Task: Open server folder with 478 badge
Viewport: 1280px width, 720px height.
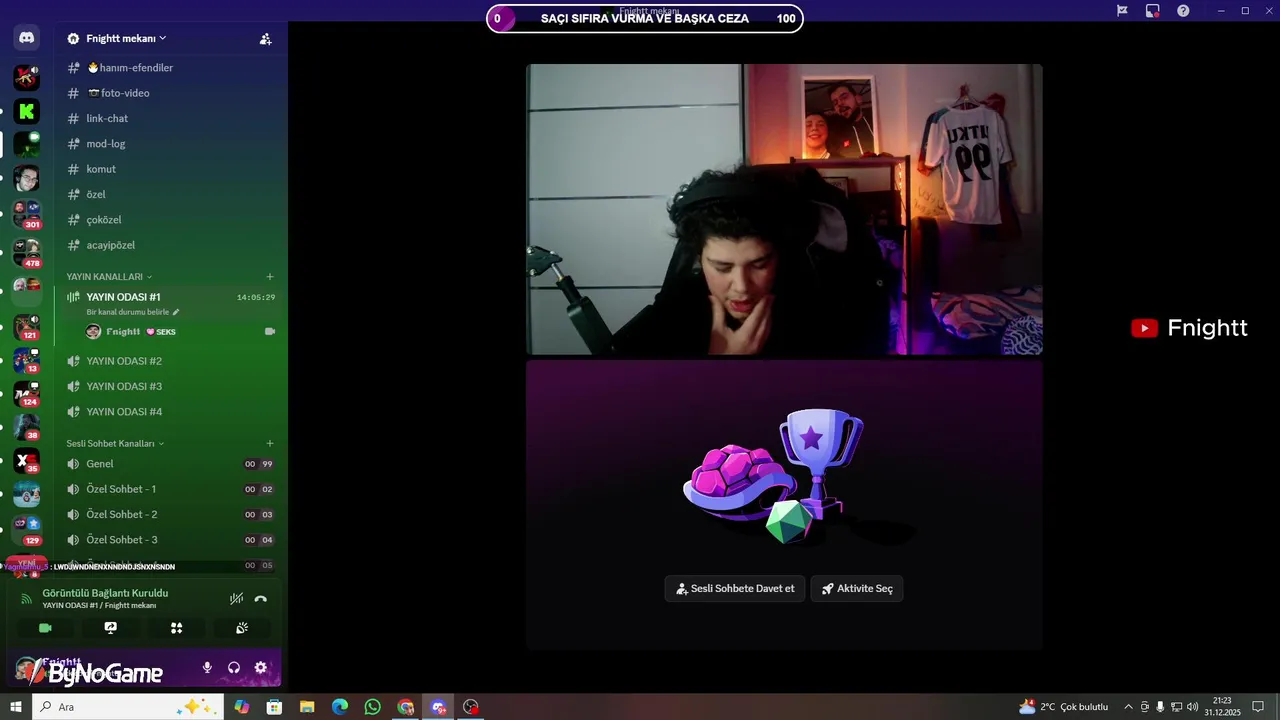Action: point(27,251)
